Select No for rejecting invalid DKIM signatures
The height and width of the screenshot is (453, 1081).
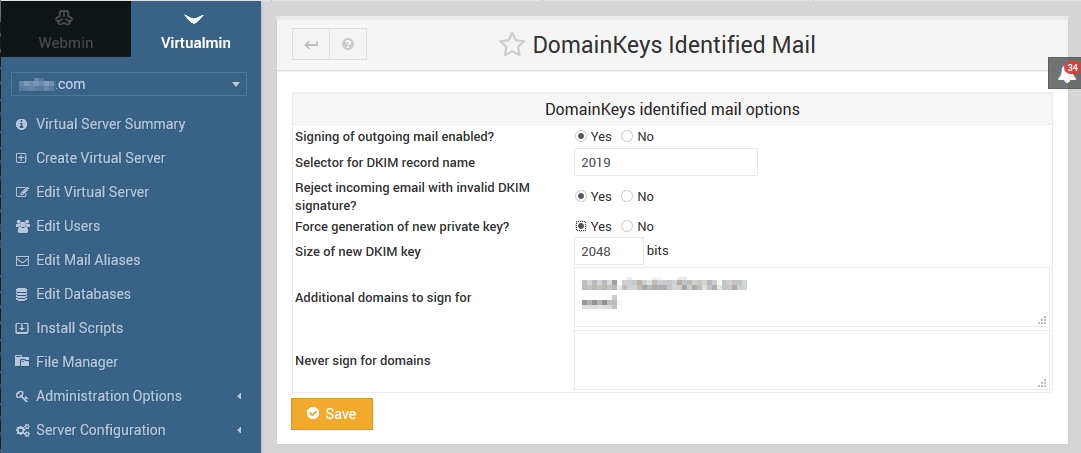[x=627, y=197]
